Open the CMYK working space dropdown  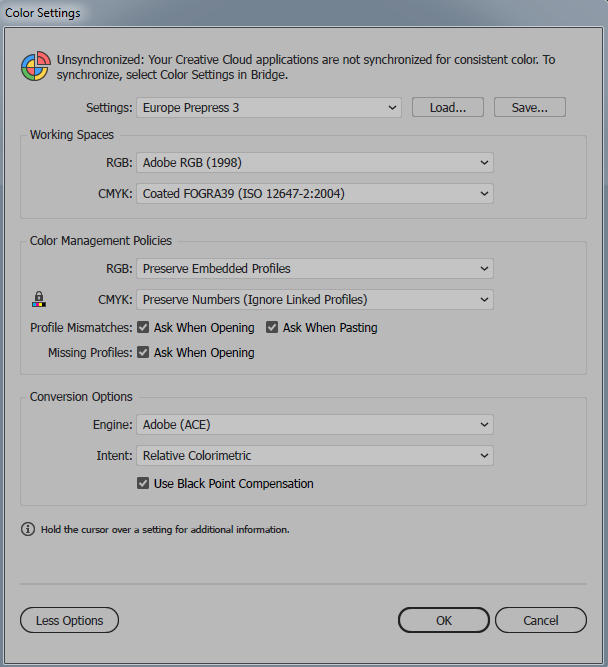(315, 193)
